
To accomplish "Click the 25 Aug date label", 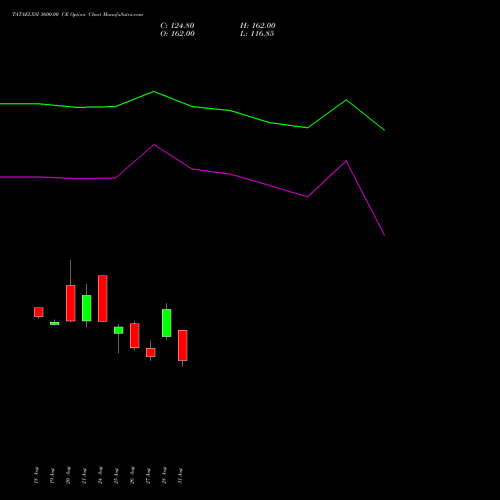I will click(x=116, y=475).
